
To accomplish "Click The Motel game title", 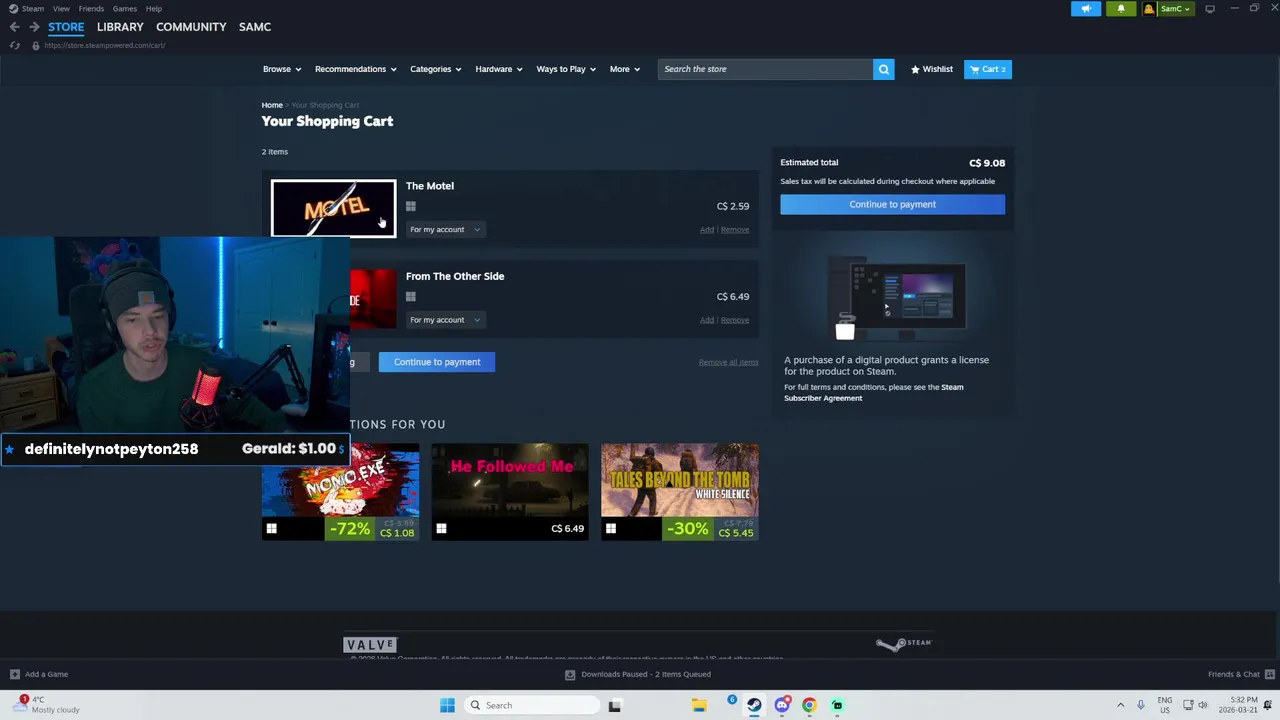I will tap(430, 186).
